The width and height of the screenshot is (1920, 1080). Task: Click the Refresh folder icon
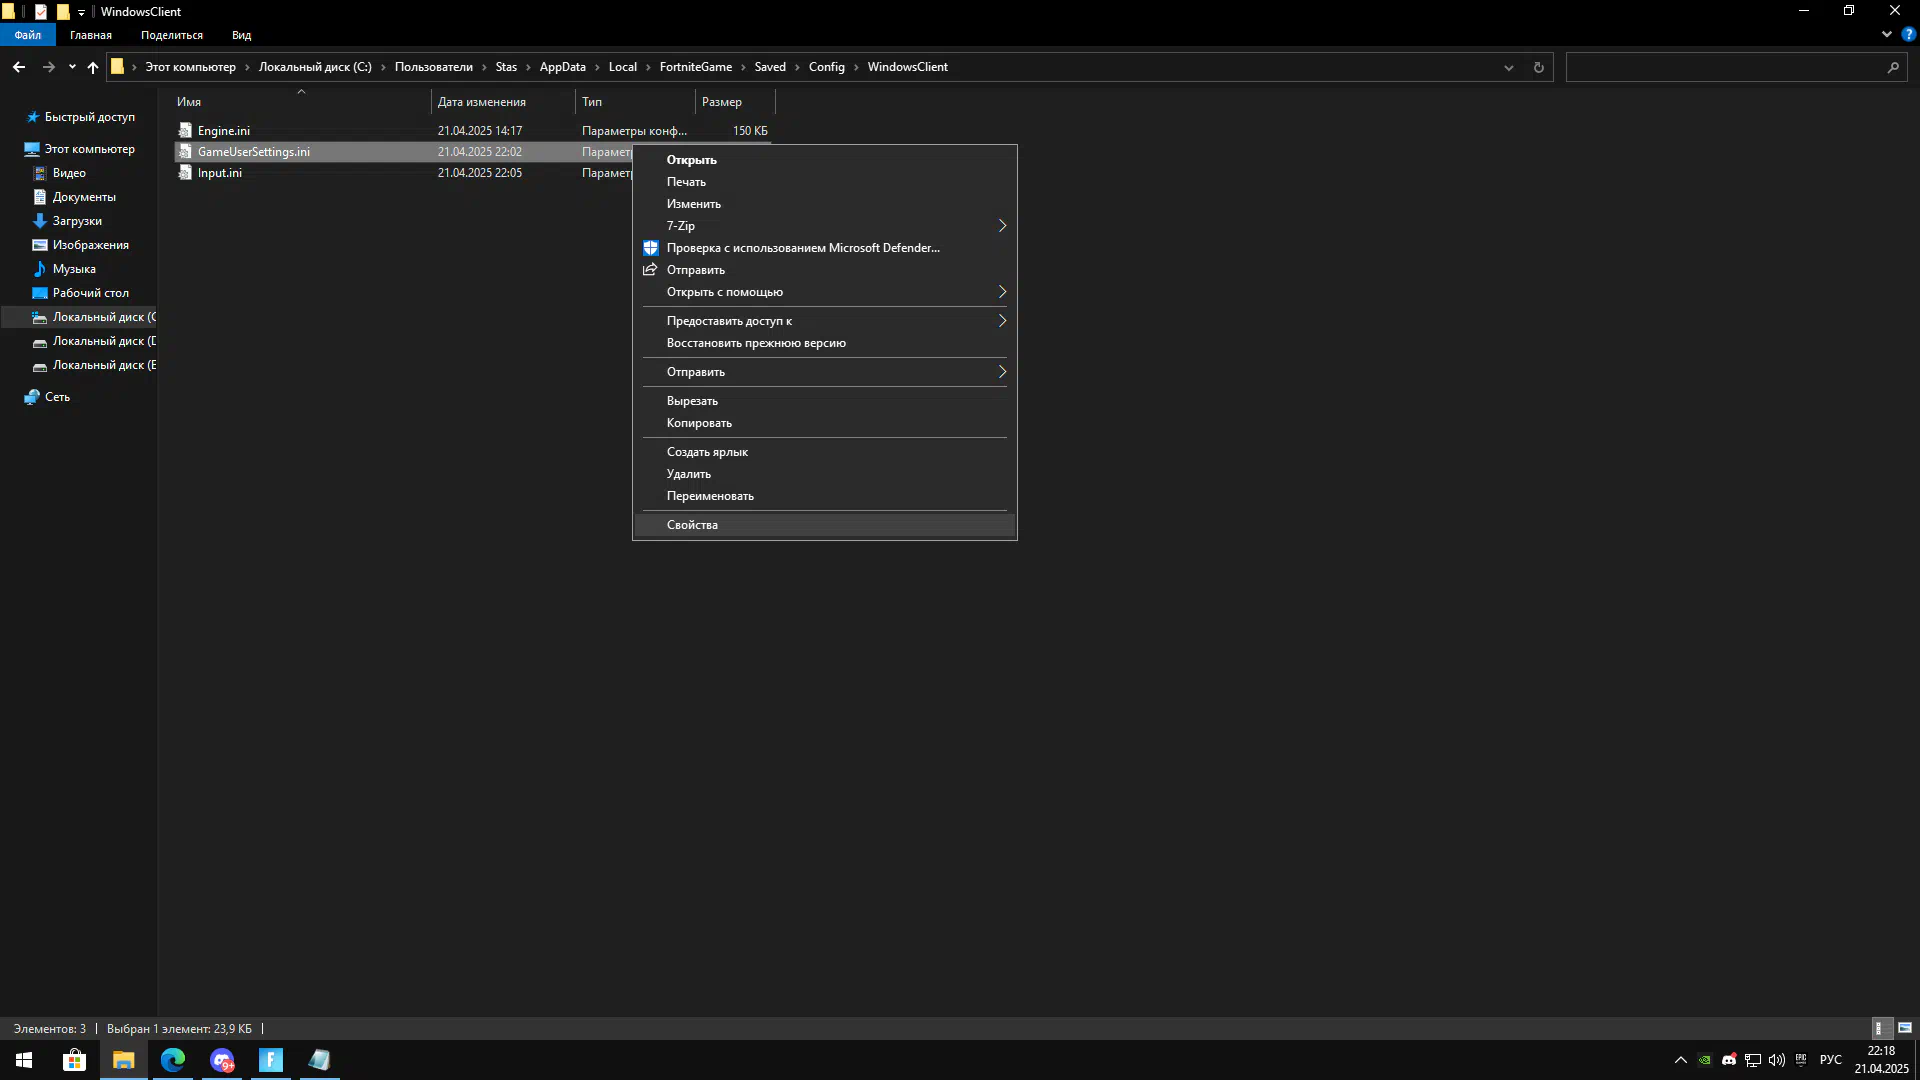click(x=1538, y=67)
